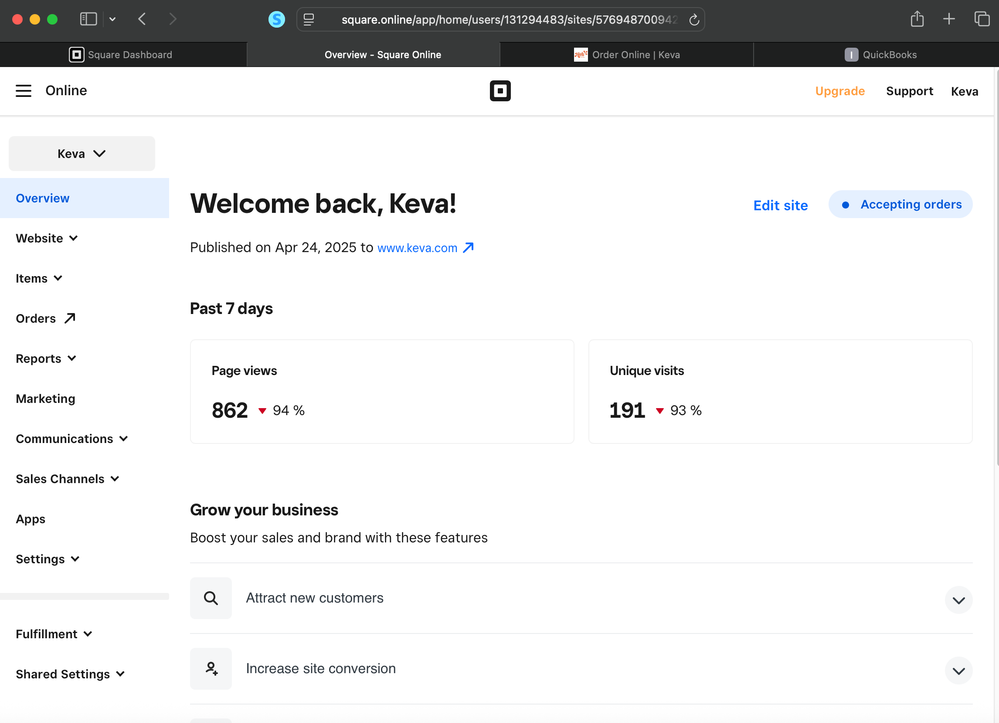Click the Upgrade link in header
This screenshot has height=723, width=999.
click(x=839, y=91)
